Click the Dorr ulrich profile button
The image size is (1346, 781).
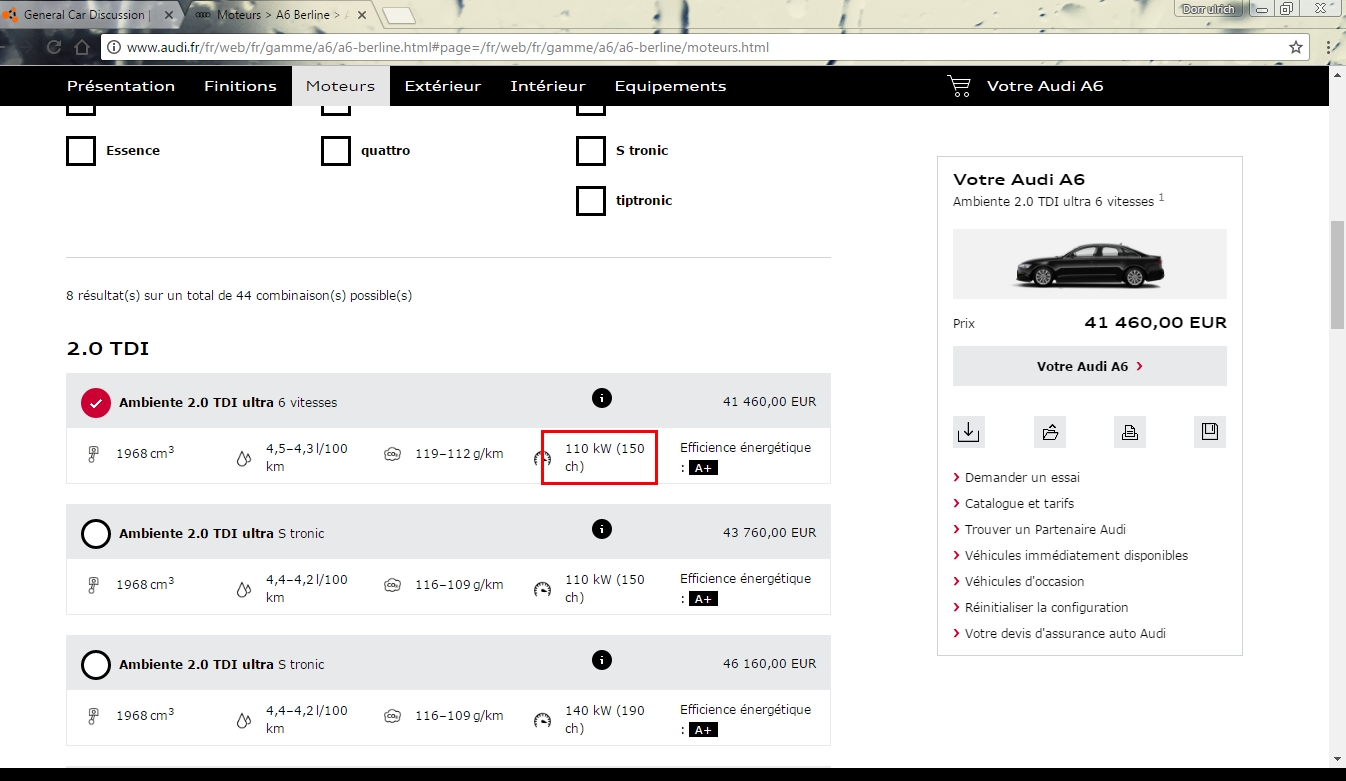[x=1209, y=9]
